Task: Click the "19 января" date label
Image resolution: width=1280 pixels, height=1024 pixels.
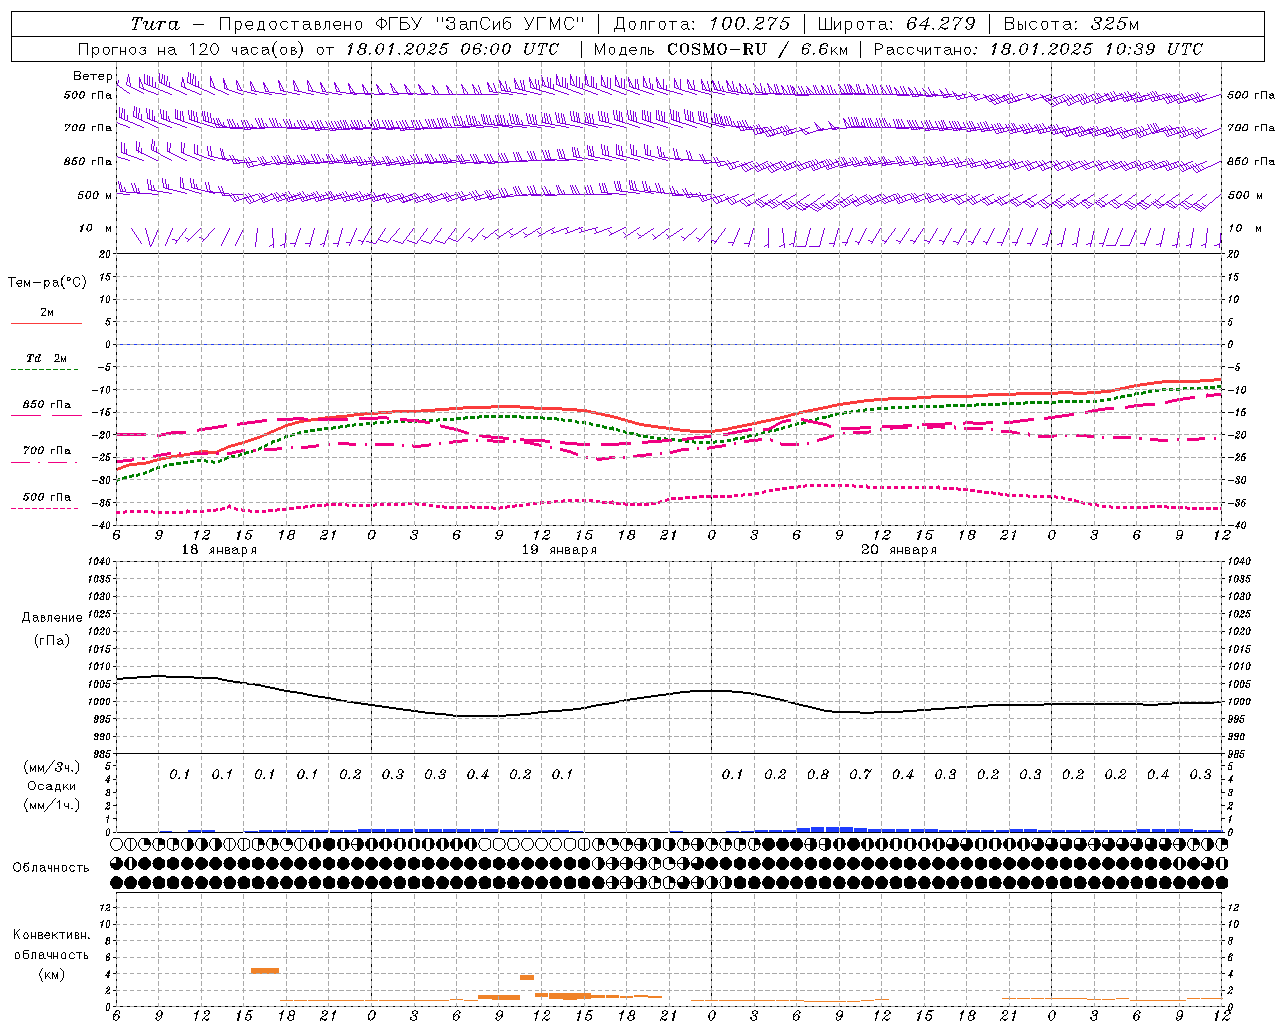Action: 559,550
